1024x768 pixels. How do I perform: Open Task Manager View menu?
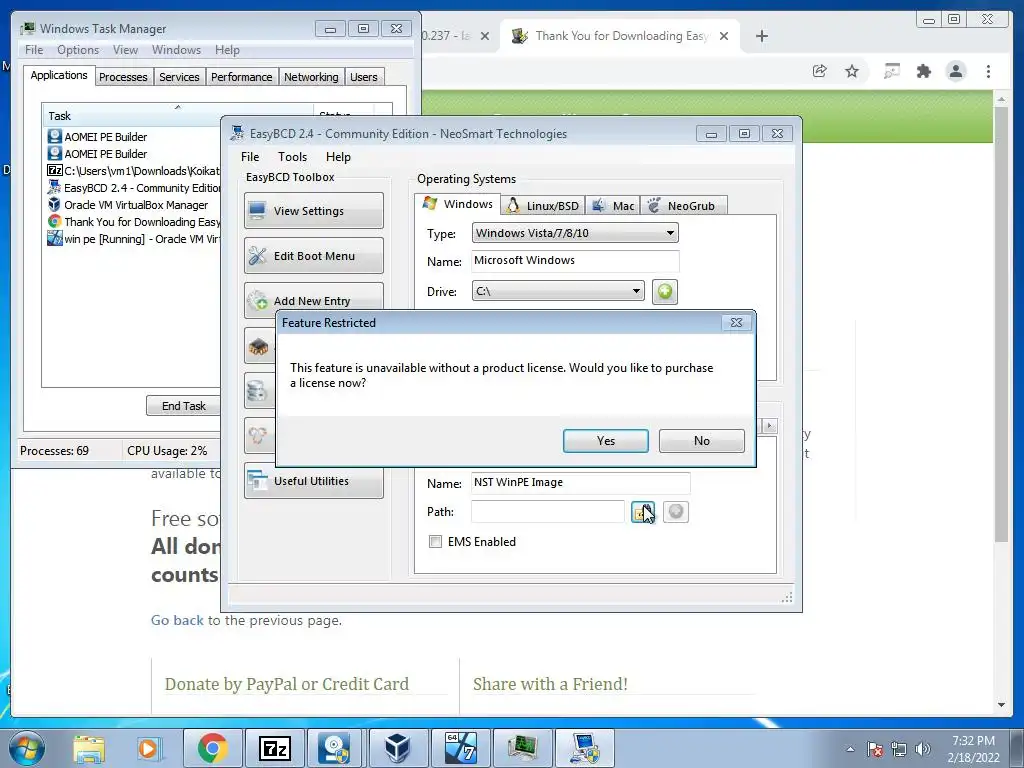[125, 50]
